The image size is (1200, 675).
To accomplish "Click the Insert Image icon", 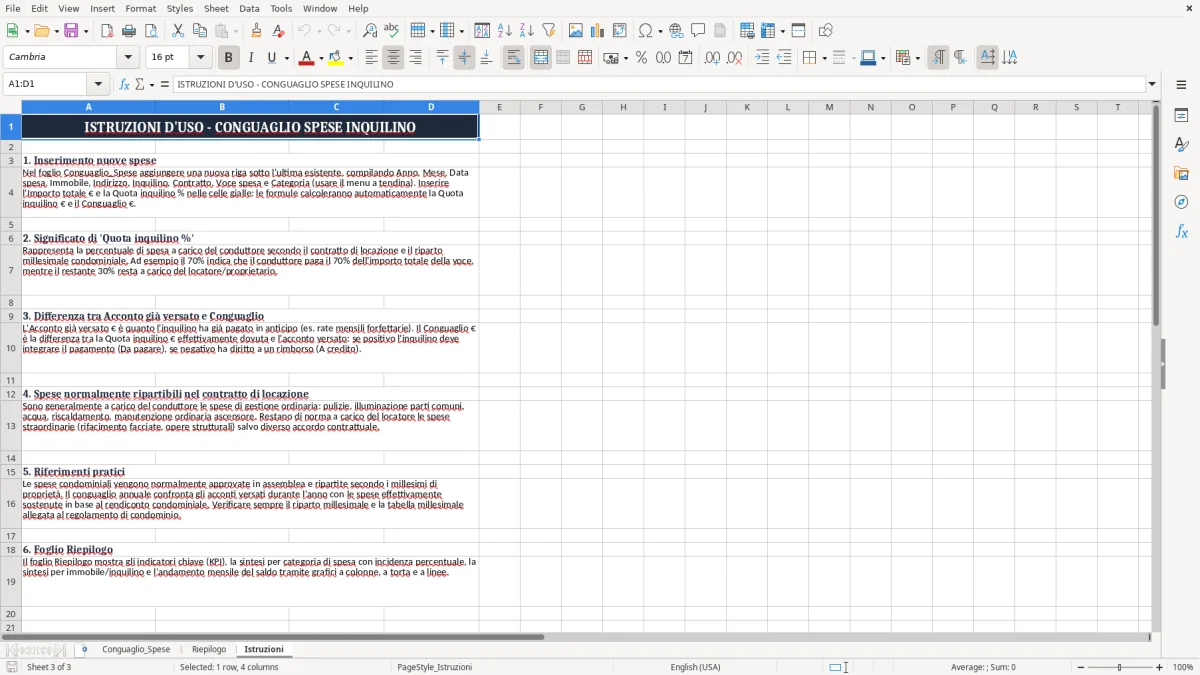I will tap(576, 31).
